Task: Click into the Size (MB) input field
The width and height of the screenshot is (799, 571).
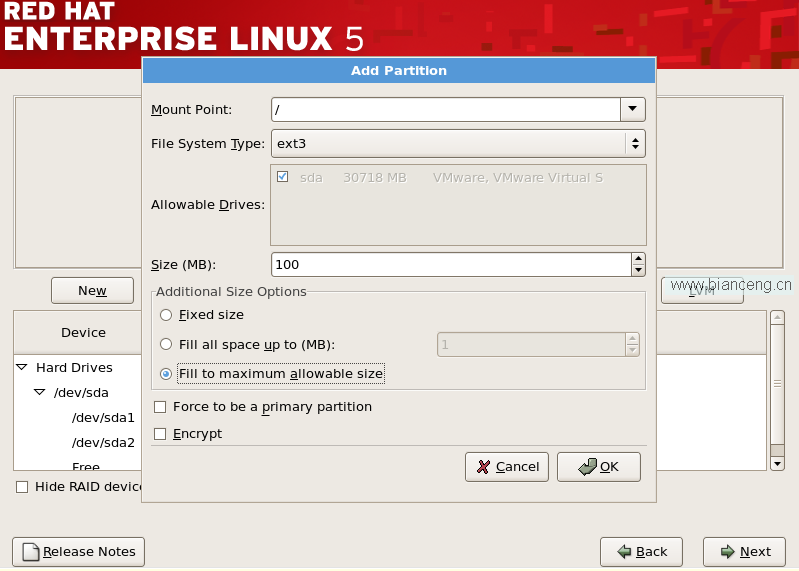Action: tap(451, 264)
